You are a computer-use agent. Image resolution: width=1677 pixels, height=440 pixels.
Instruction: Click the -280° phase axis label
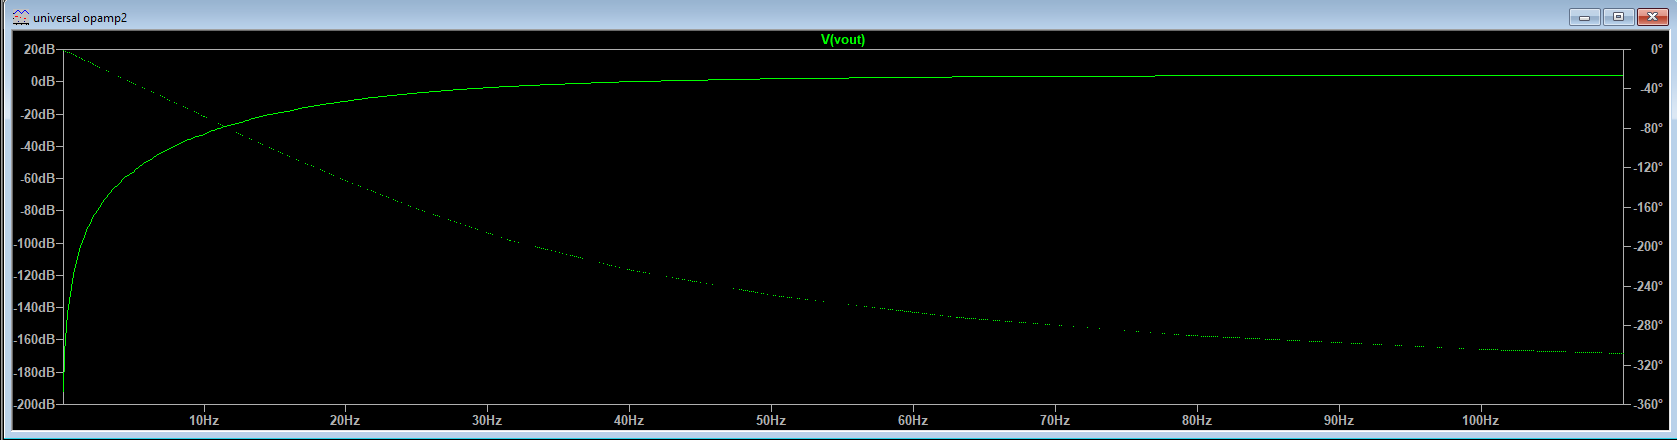point(1646,325)
